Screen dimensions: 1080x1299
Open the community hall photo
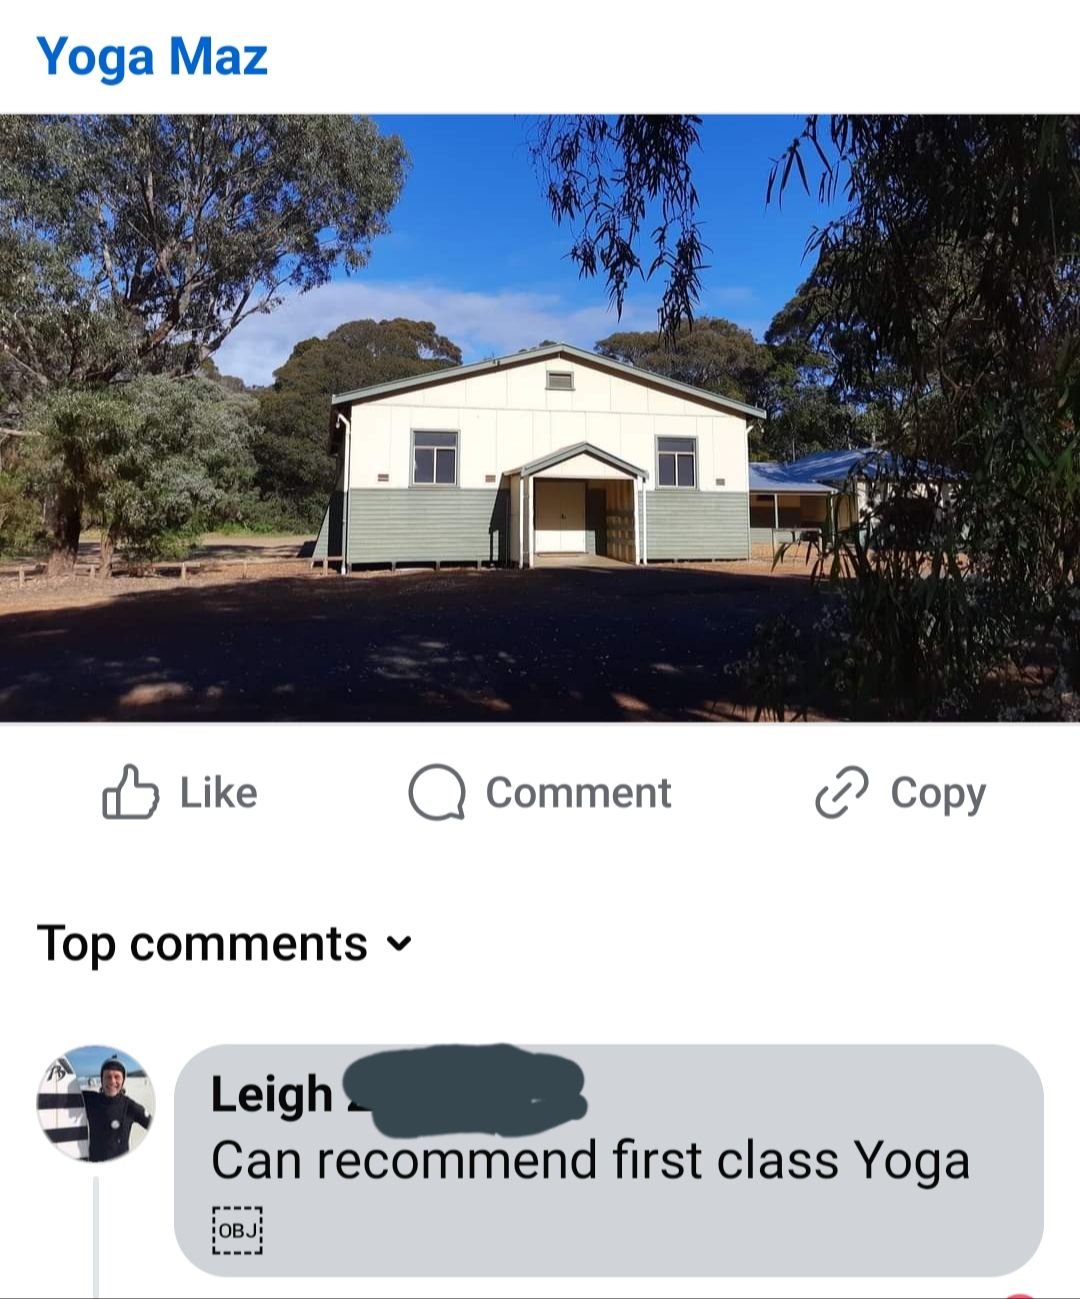540,418
